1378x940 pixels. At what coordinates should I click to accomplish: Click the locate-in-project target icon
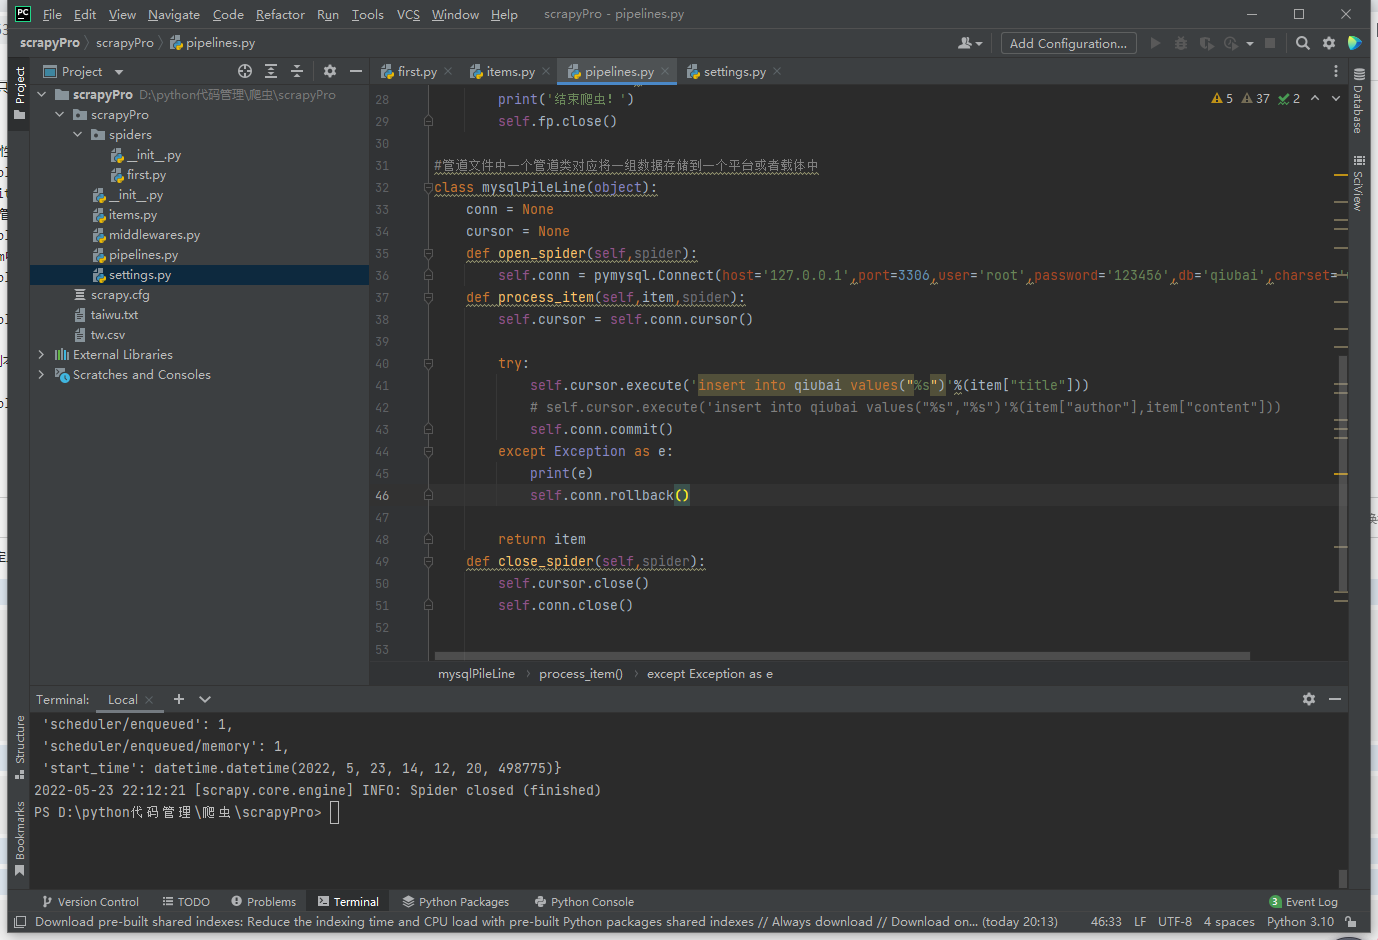245,71
